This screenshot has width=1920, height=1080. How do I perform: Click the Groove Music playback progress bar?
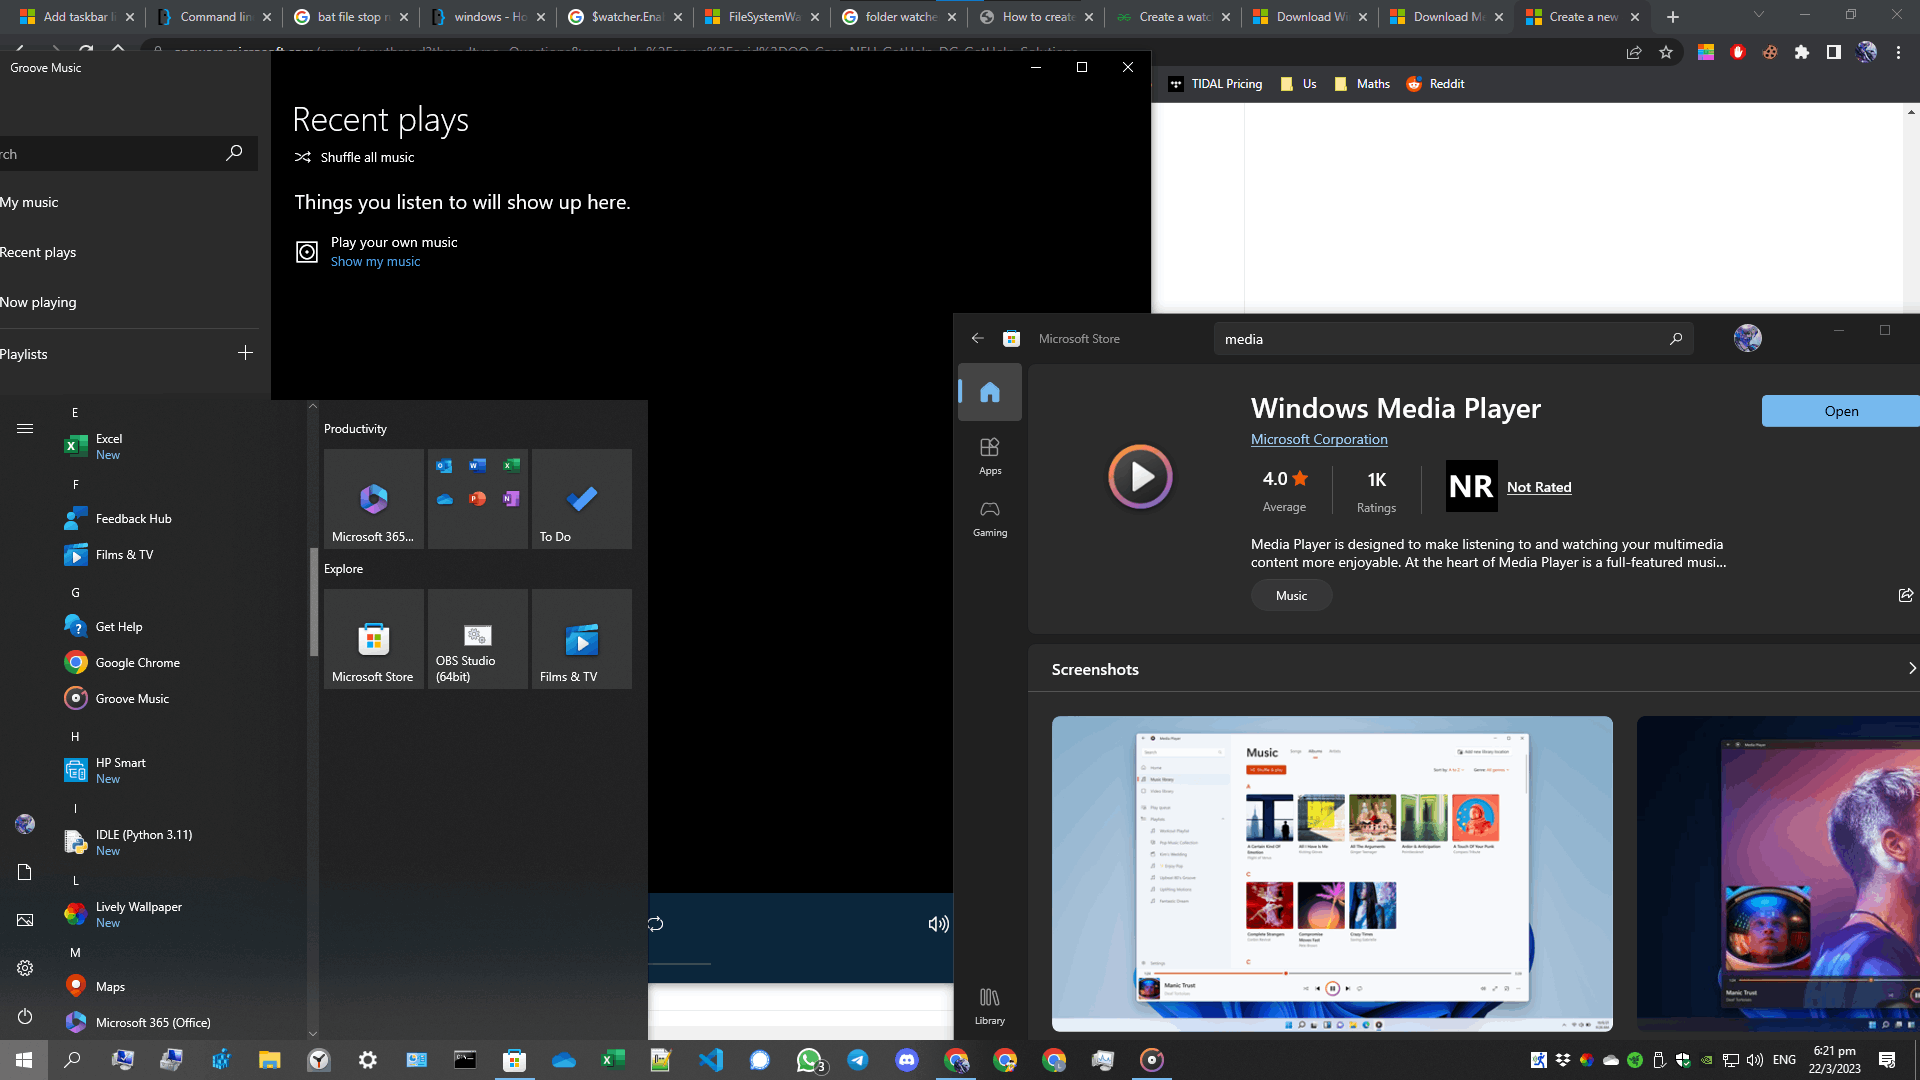(x=680, y=964)
